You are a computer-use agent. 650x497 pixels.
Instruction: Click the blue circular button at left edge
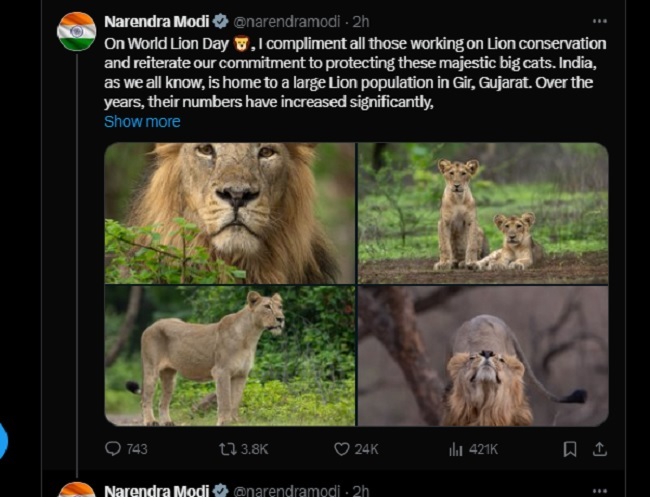coord(2,441)
